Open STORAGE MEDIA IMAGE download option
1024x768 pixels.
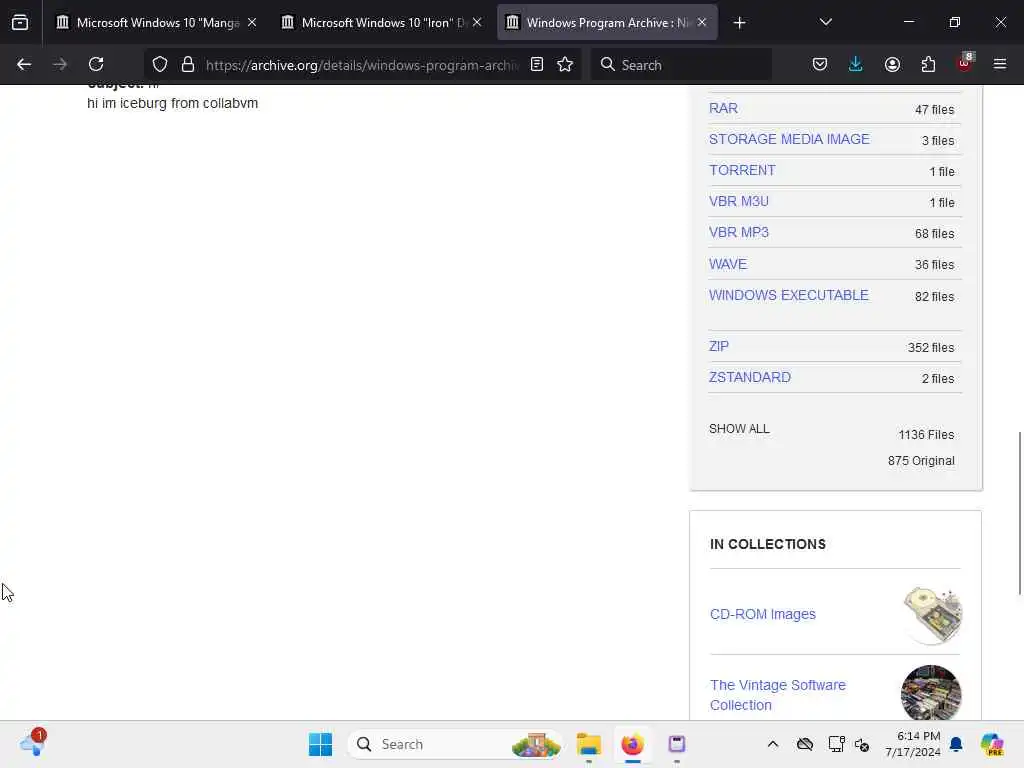tap(789, 139)
